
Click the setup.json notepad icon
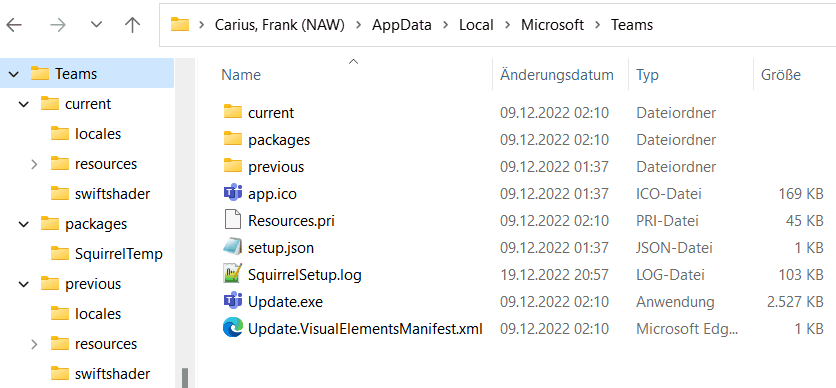click(232, 247)
